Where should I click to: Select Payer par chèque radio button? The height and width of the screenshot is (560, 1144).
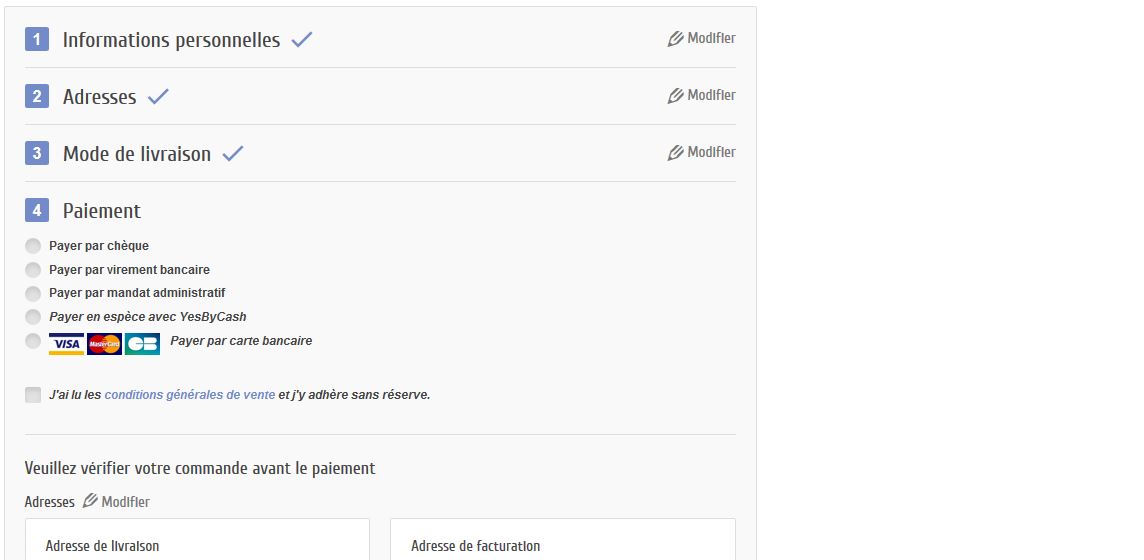(x=33, y=246)
